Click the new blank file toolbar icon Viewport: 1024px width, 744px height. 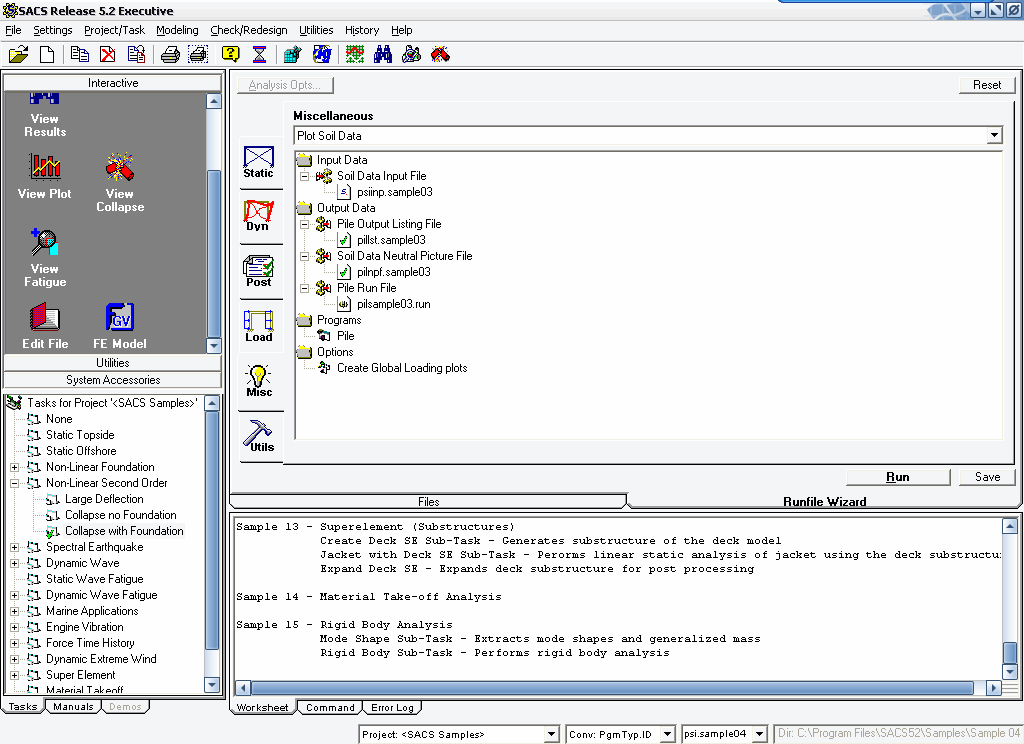pos(47,54)
